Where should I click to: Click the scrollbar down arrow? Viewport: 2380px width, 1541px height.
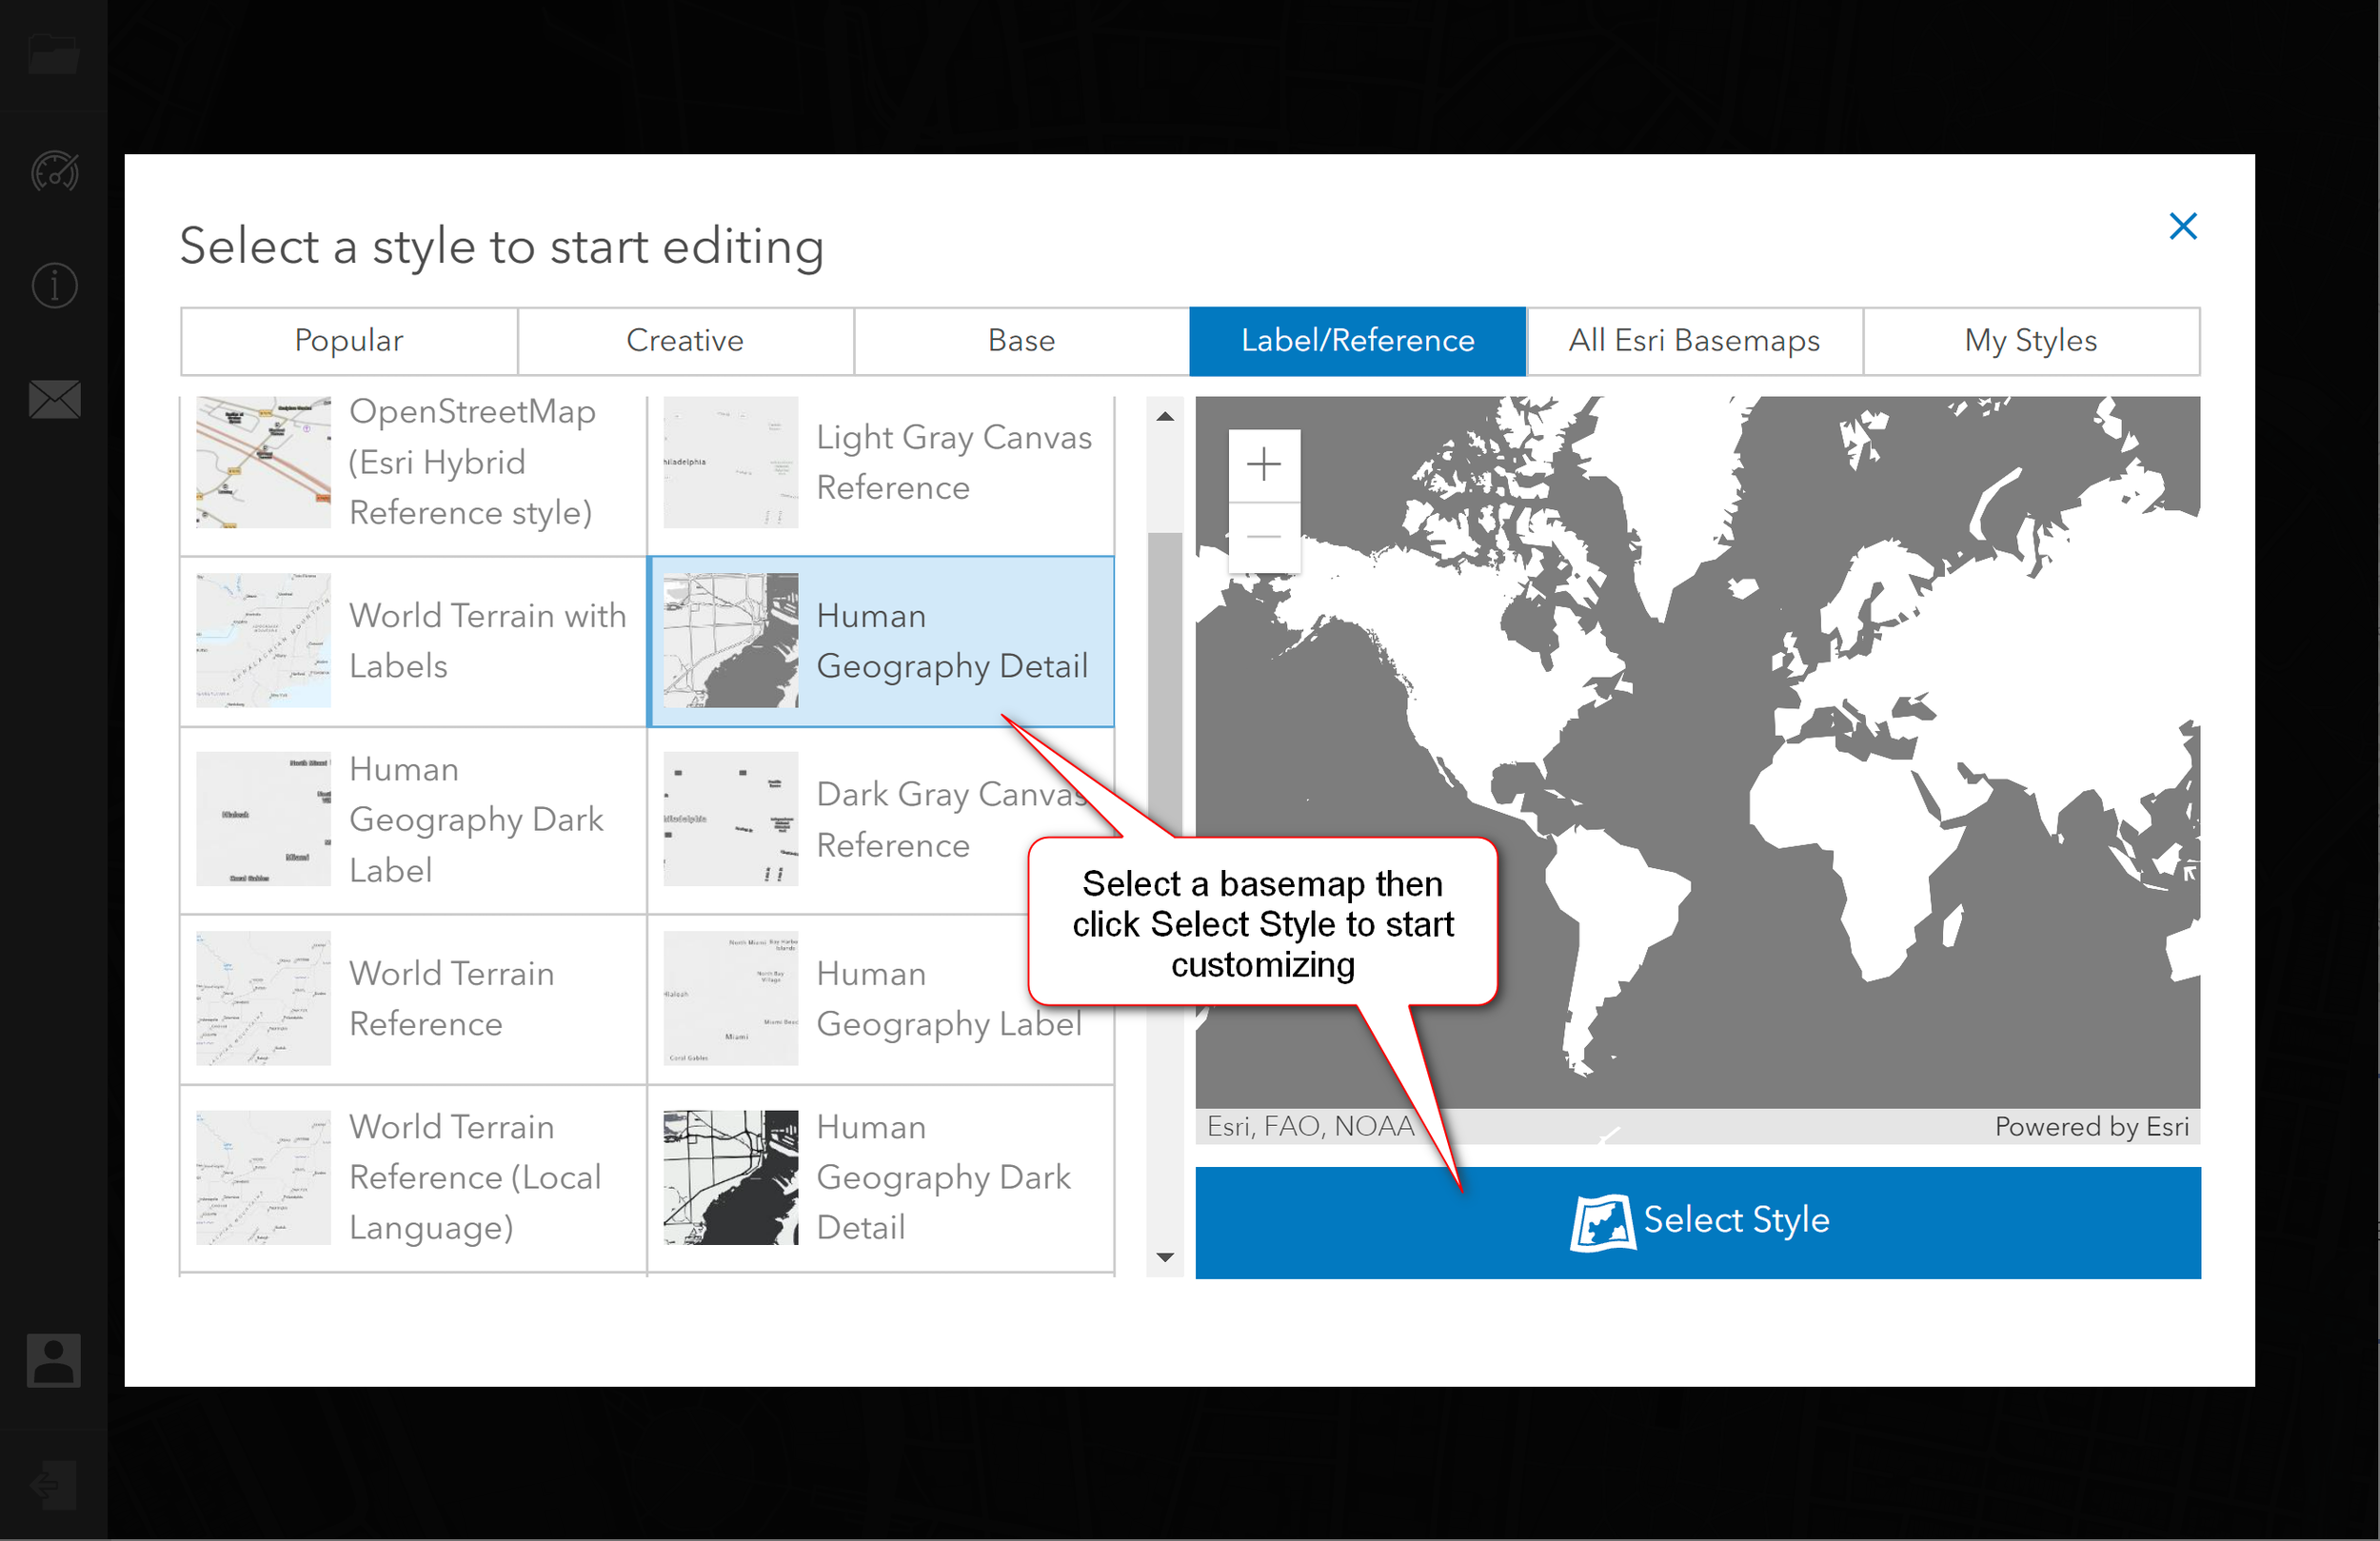(1164, 1258)
